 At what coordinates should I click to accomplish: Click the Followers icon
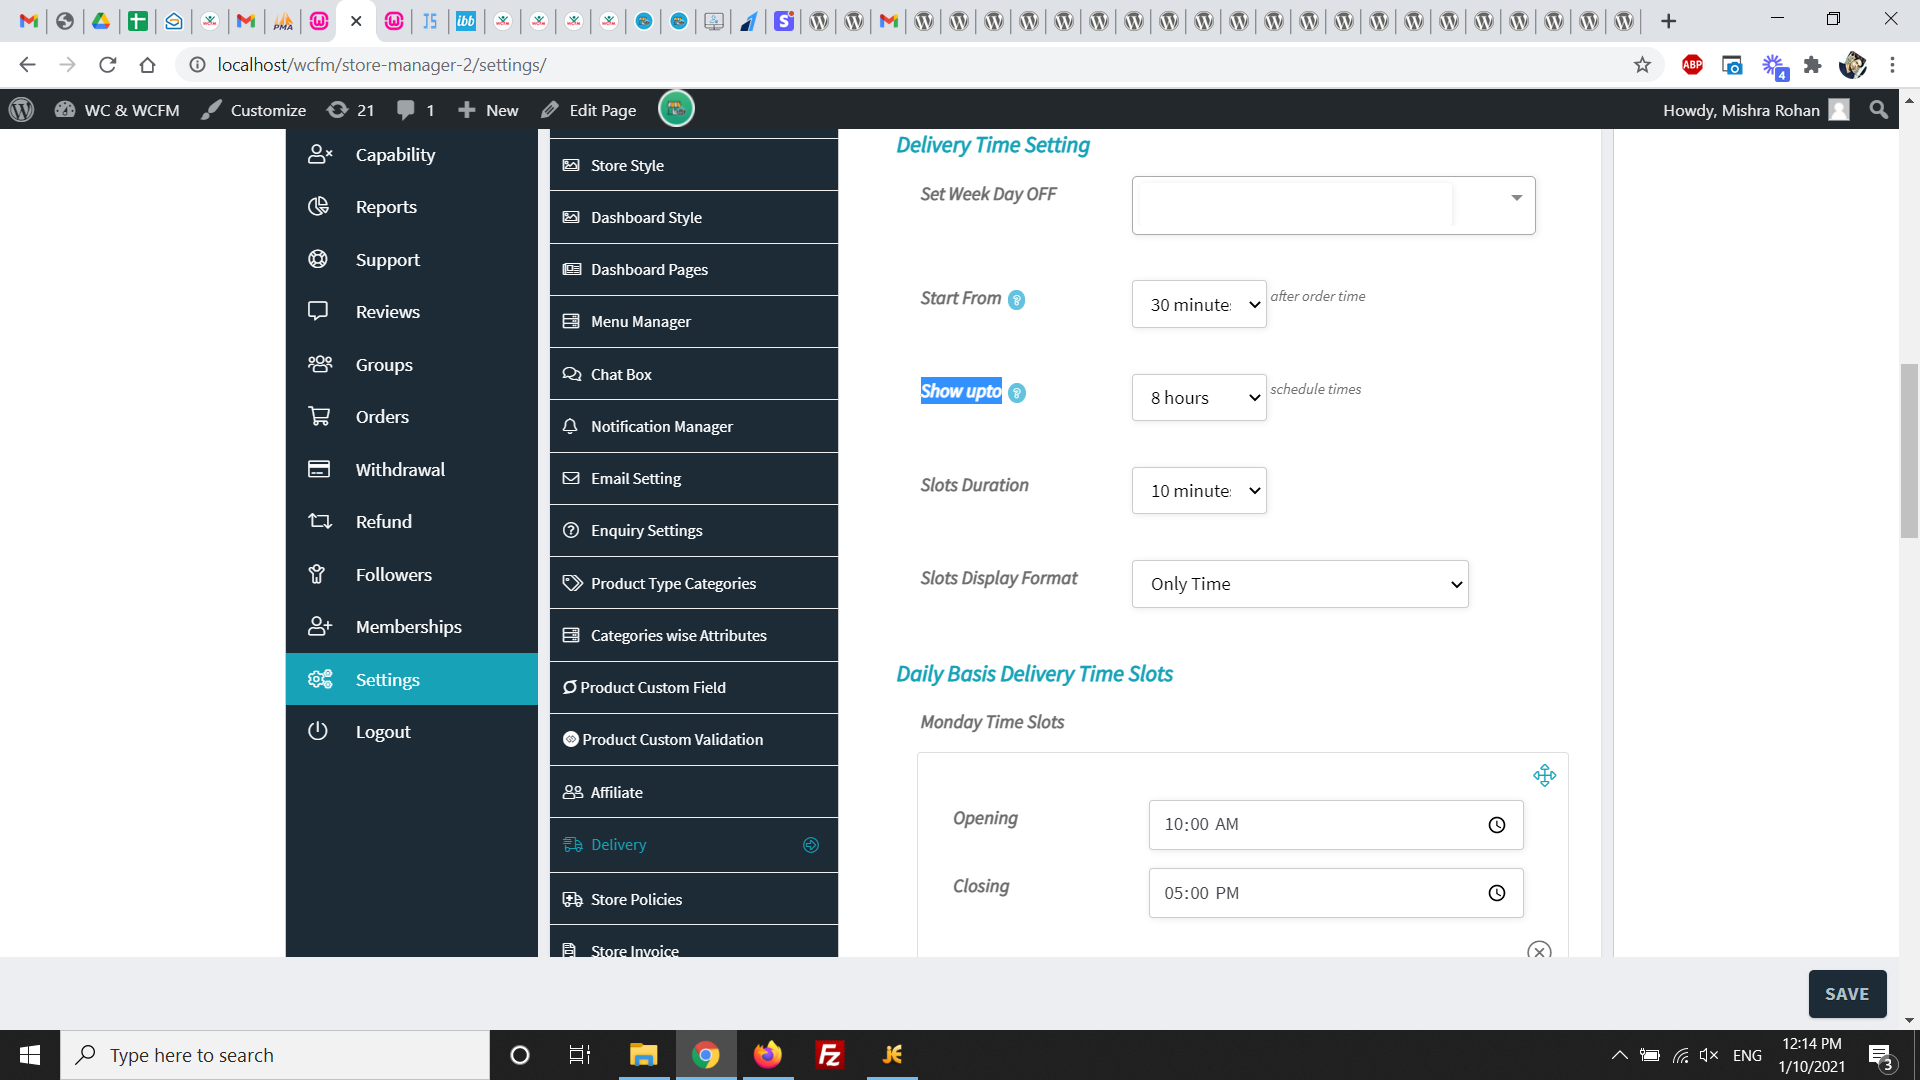click(x=317, y=574)
